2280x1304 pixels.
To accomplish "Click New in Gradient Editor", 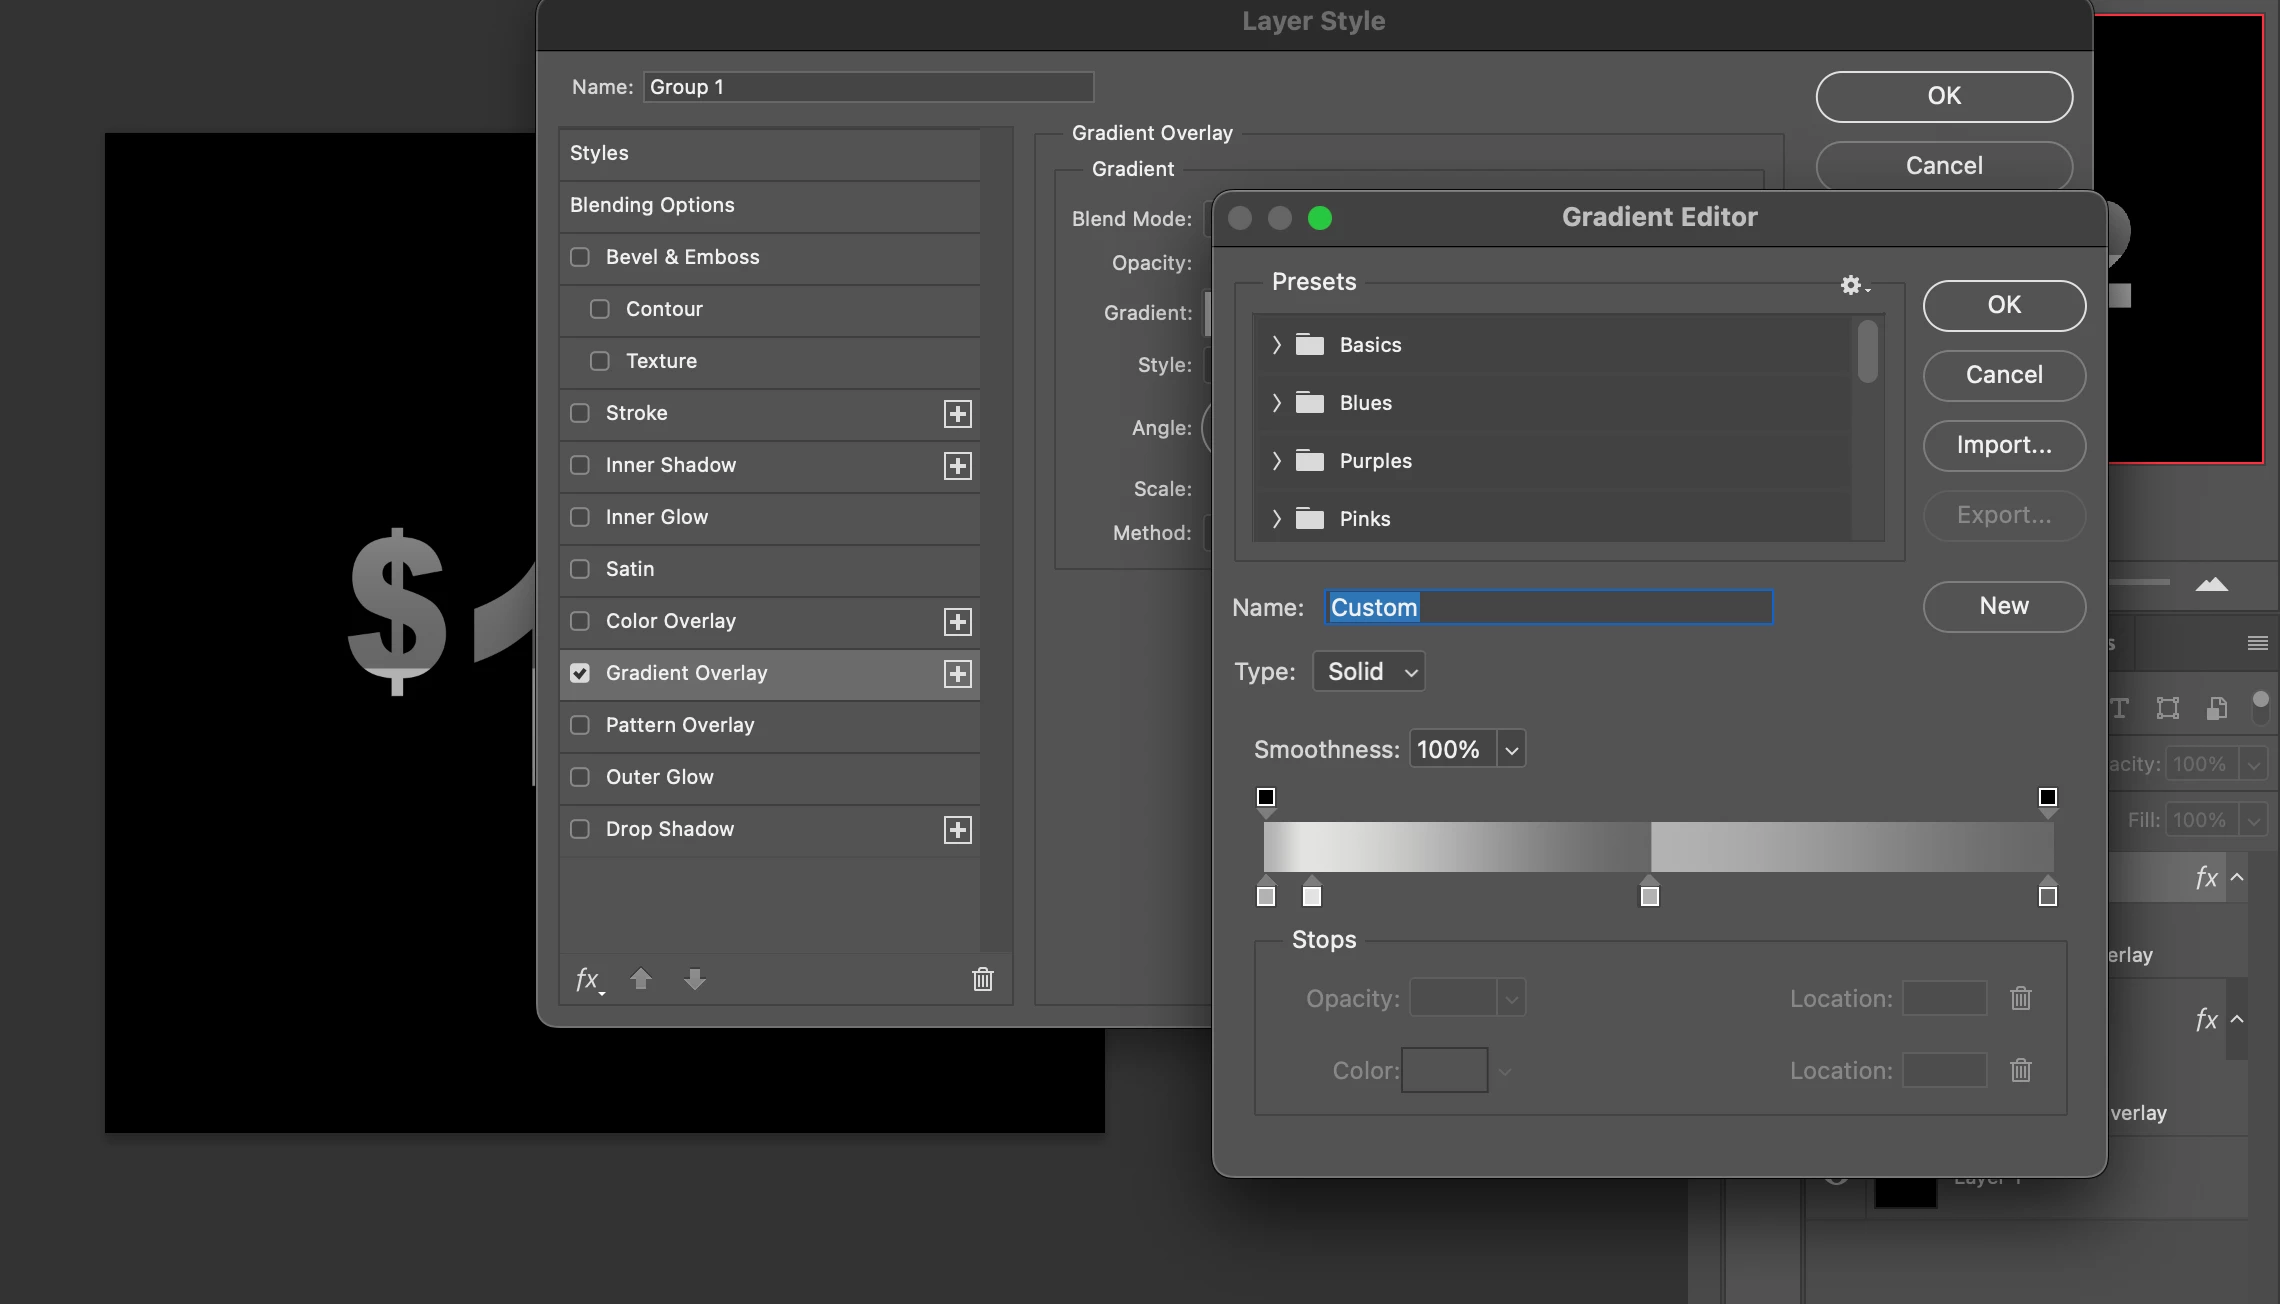I will 2004,606.
